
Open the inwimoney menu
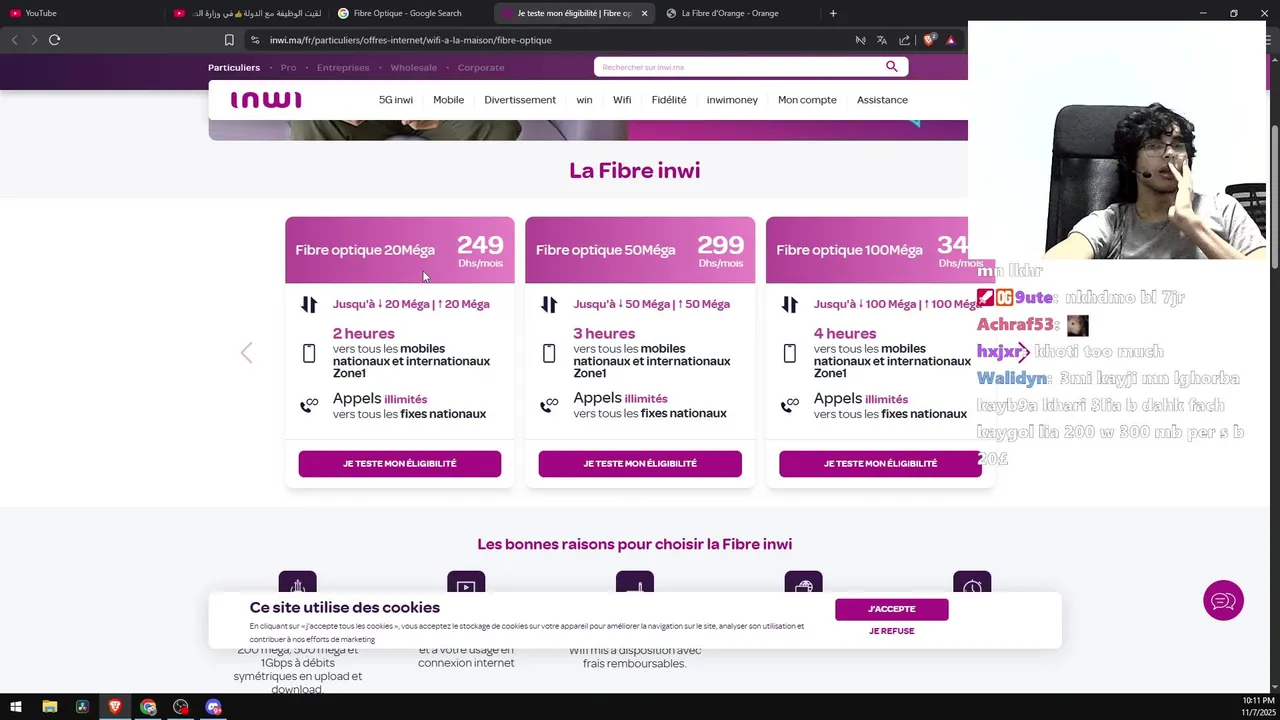(732, 100)
